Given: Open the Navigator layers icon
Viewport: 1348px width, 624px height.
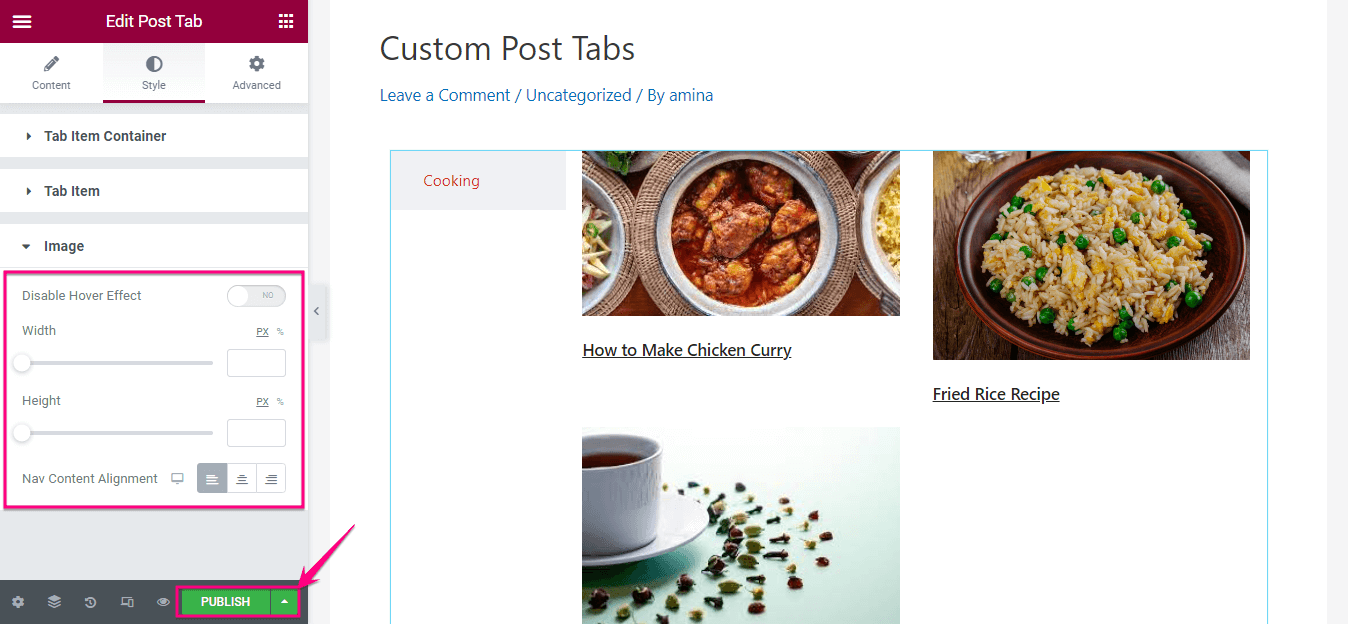Looking at the screenshot, I should coord(53,601).
